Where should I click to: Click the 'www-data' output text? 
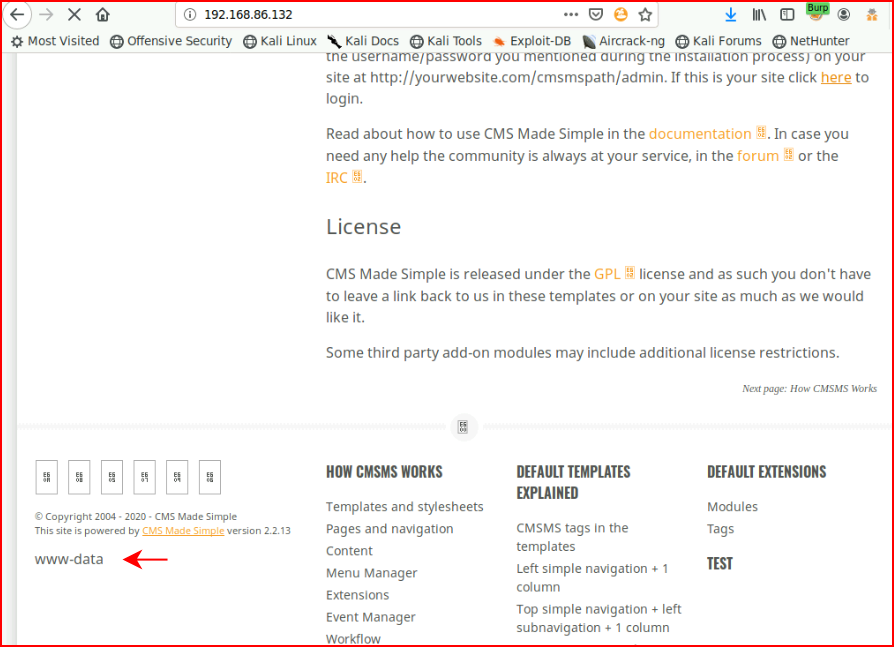(x=69, y=559)
